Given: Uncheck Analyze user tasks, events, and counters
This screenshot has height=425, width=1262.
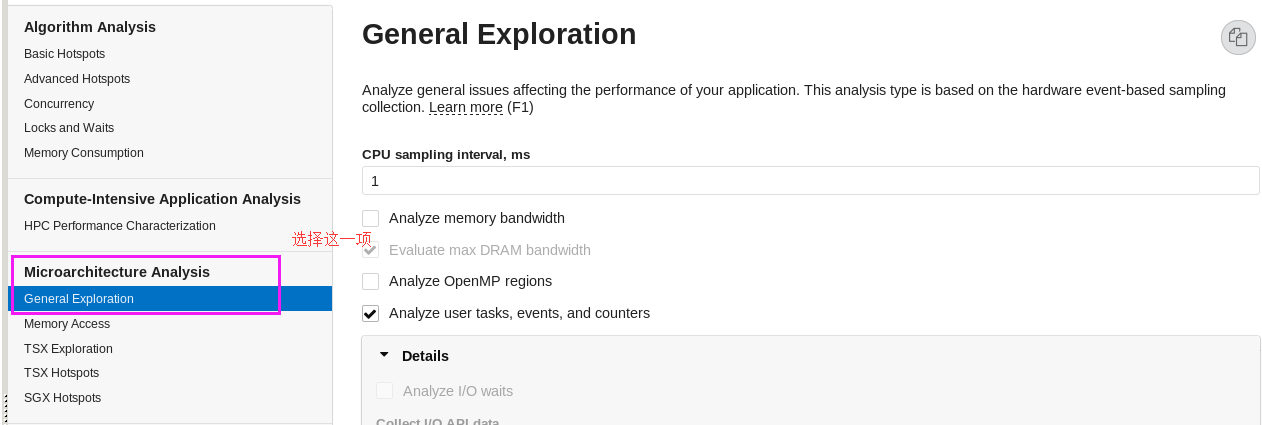Looking at the screenshot, I should (x=371, y=313).
